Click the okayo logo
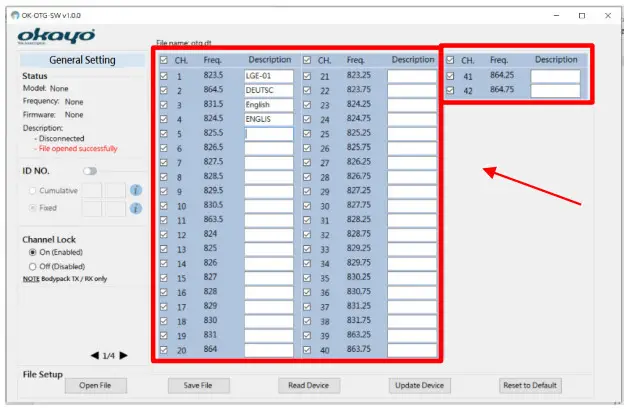 56,36
